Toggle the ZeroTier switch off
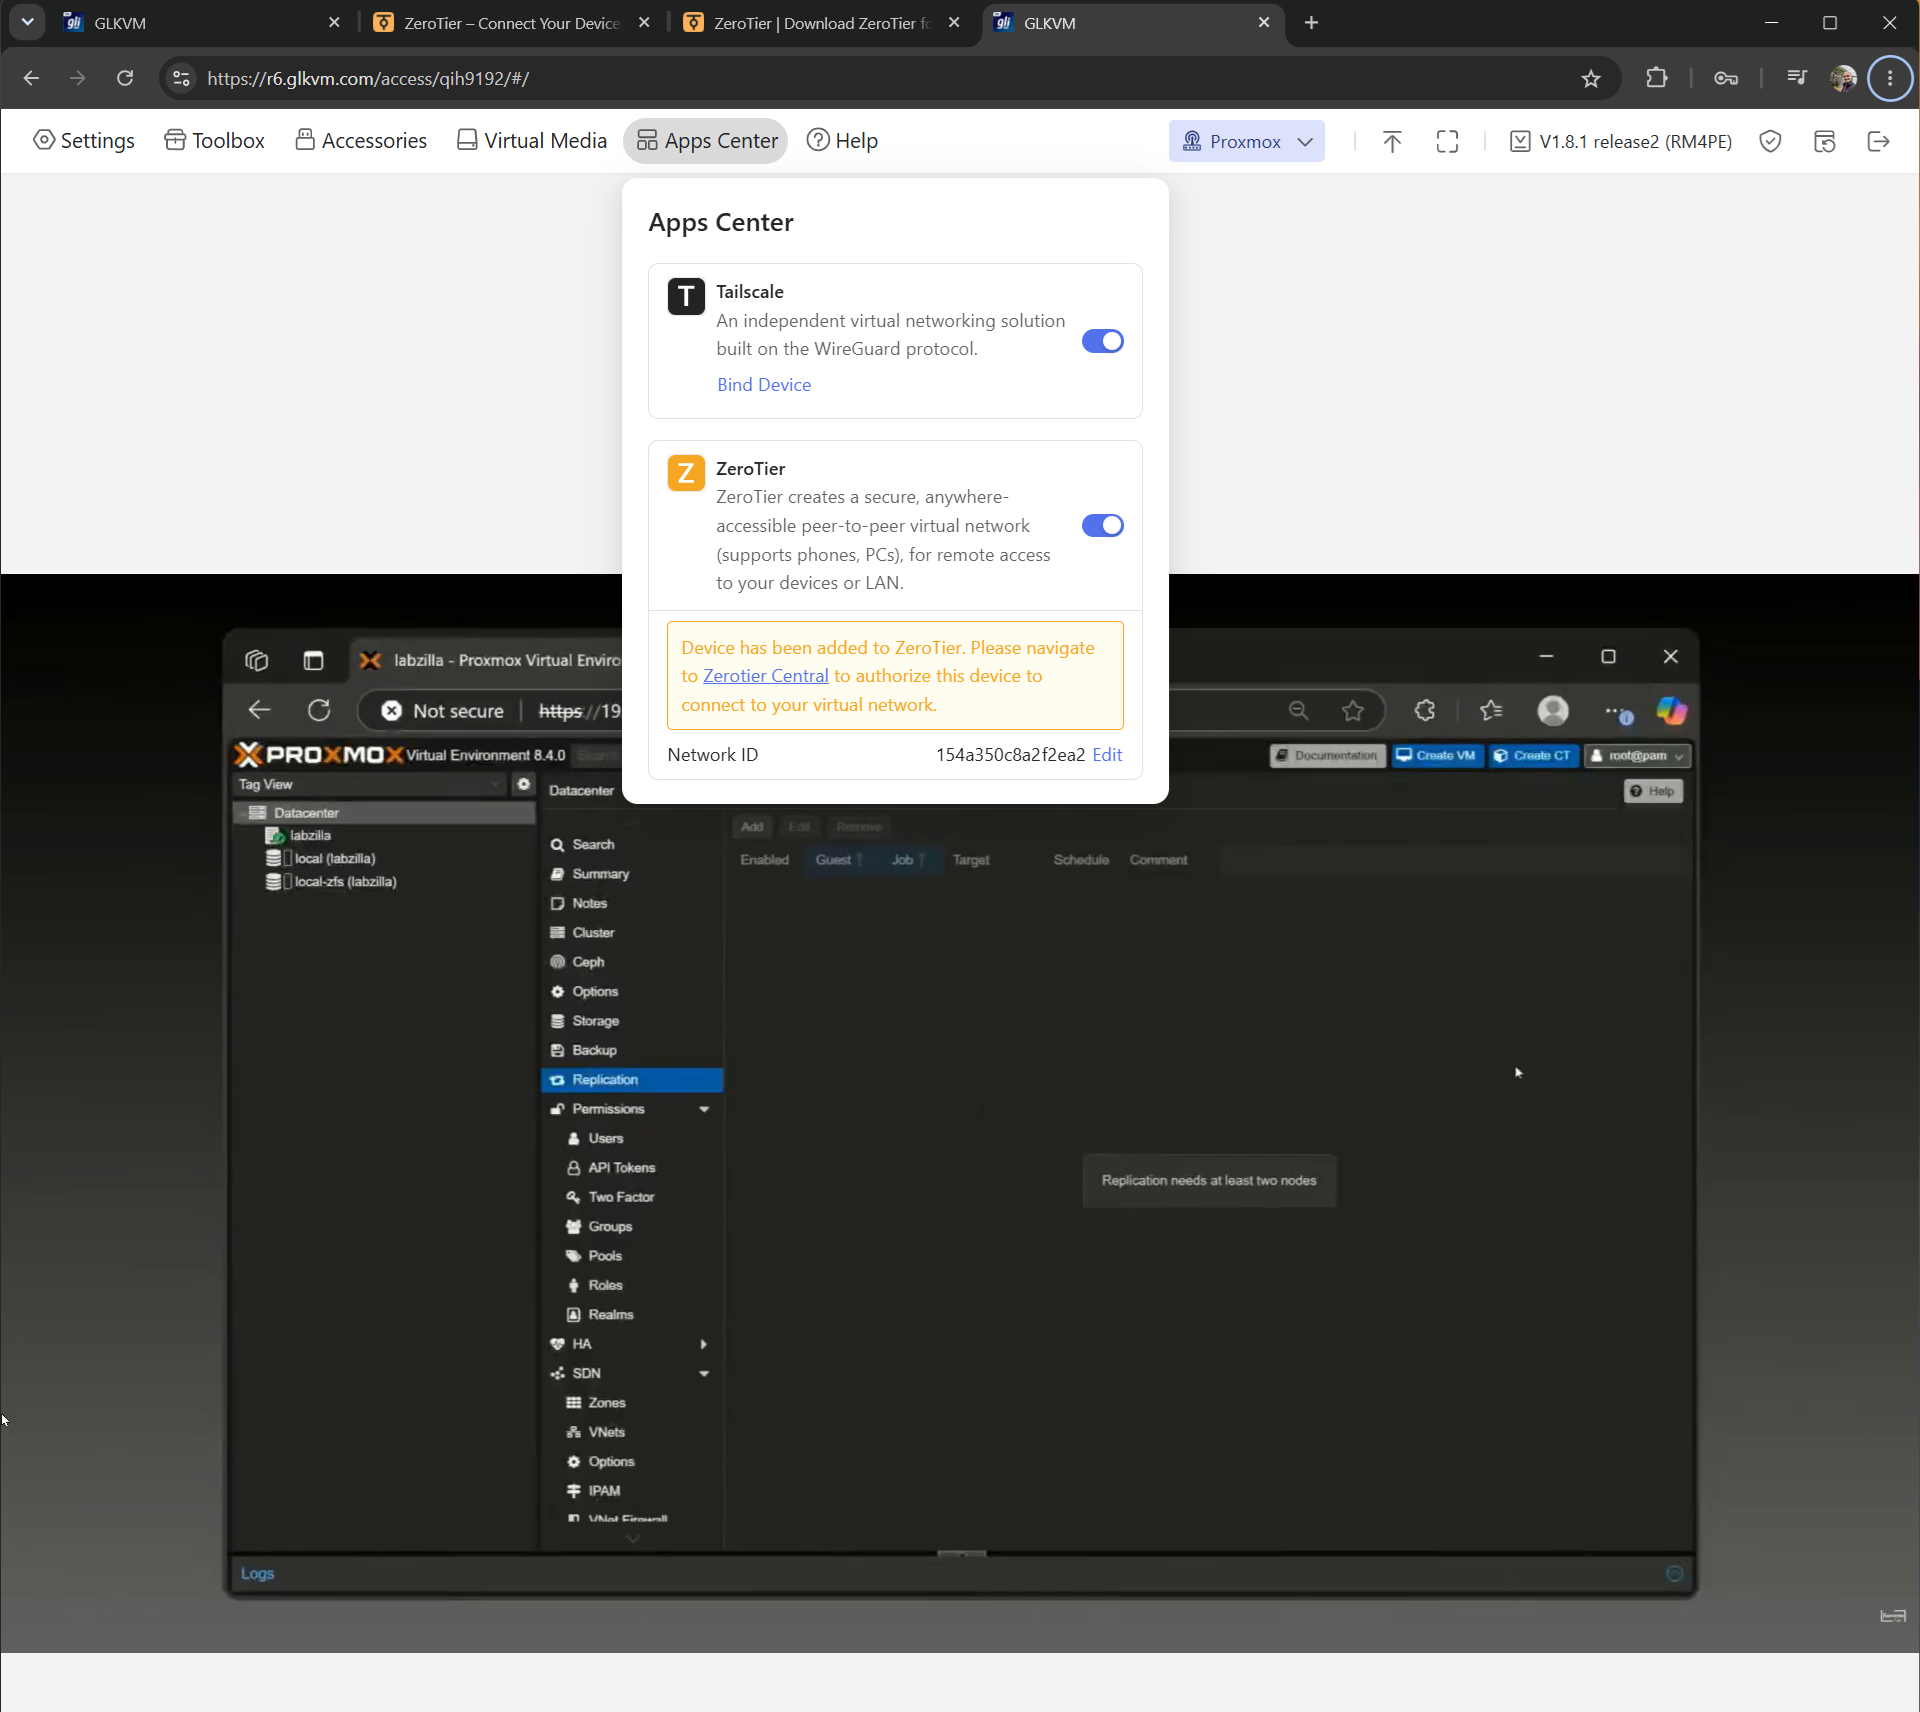Image resolution: width=1920 pixels, height=1712 pixels. point(1103,525)
